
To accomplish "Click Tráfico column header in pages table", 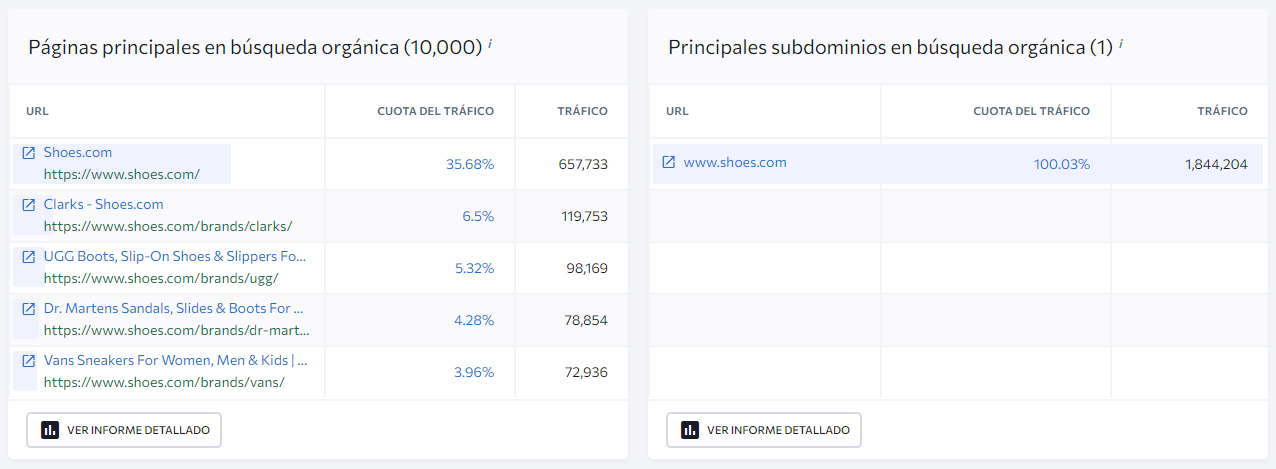I will [582, 111].
